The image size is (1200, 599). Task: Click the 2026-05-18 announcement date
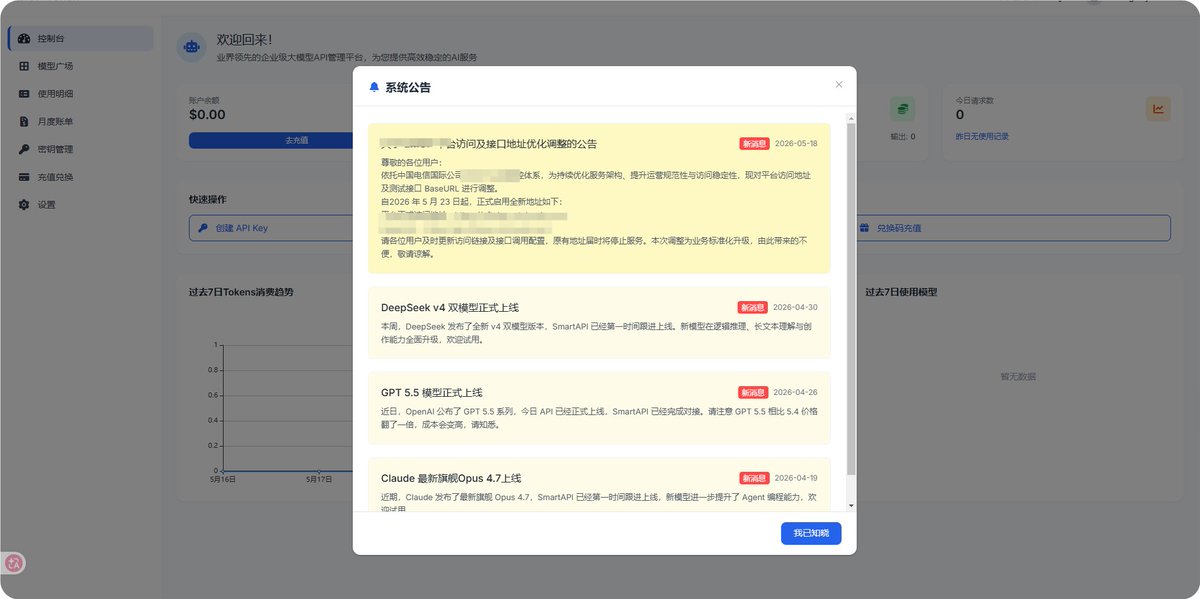(x=796, y=143)
